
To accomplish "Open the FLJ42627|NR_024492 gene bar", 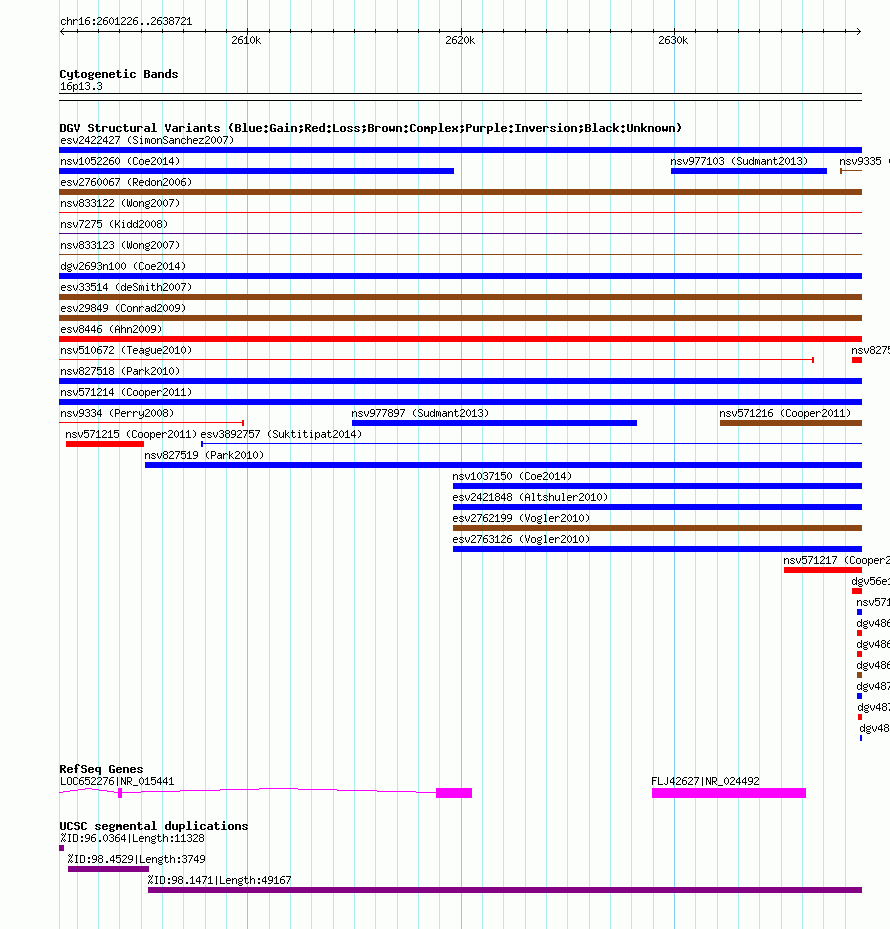I will (x=729, y=793).
